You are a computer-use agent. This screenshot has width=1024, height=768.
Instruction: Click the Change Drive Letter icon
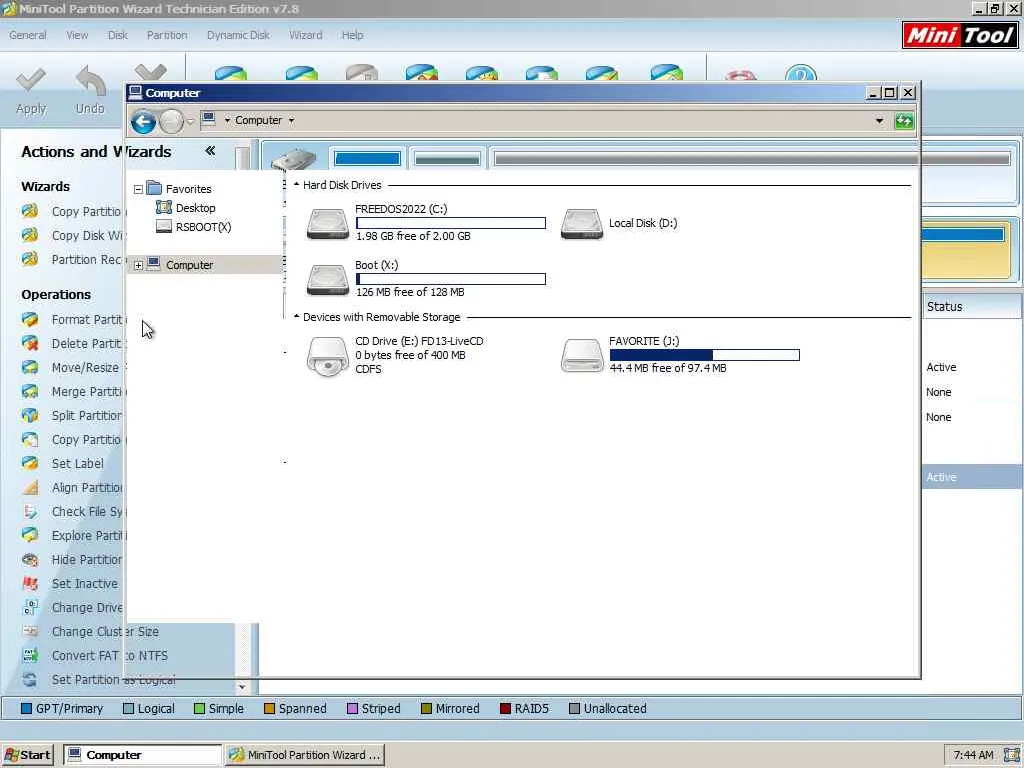(x=30, y=607)
